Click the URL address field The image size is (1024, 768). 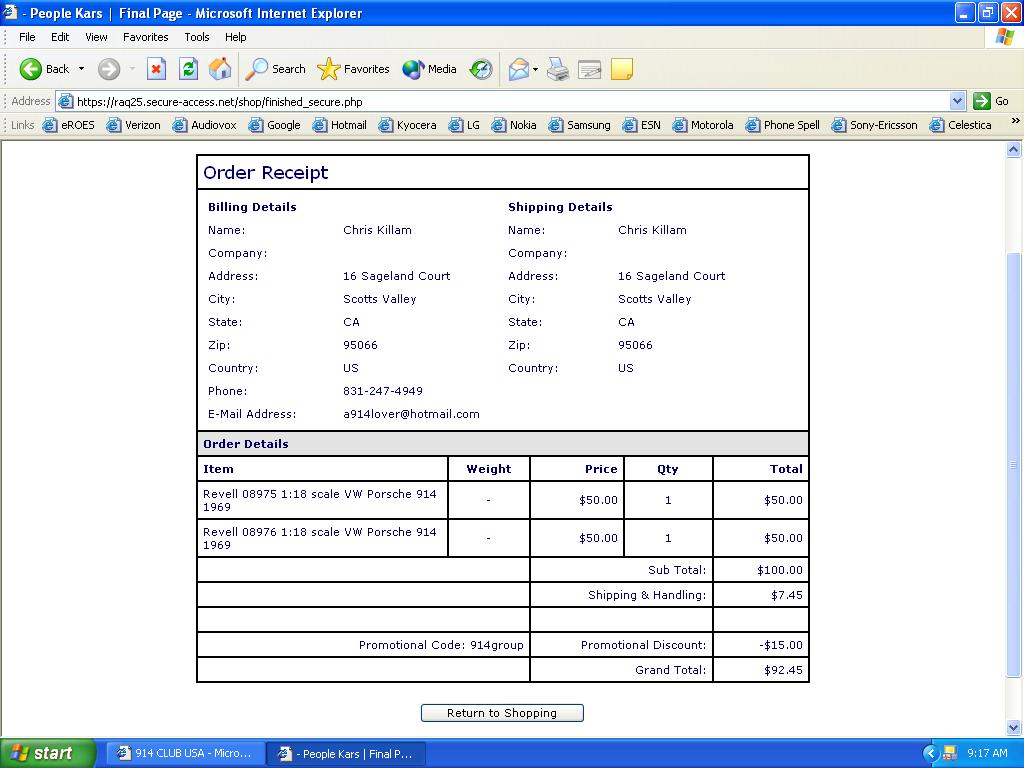click(500, 101)
